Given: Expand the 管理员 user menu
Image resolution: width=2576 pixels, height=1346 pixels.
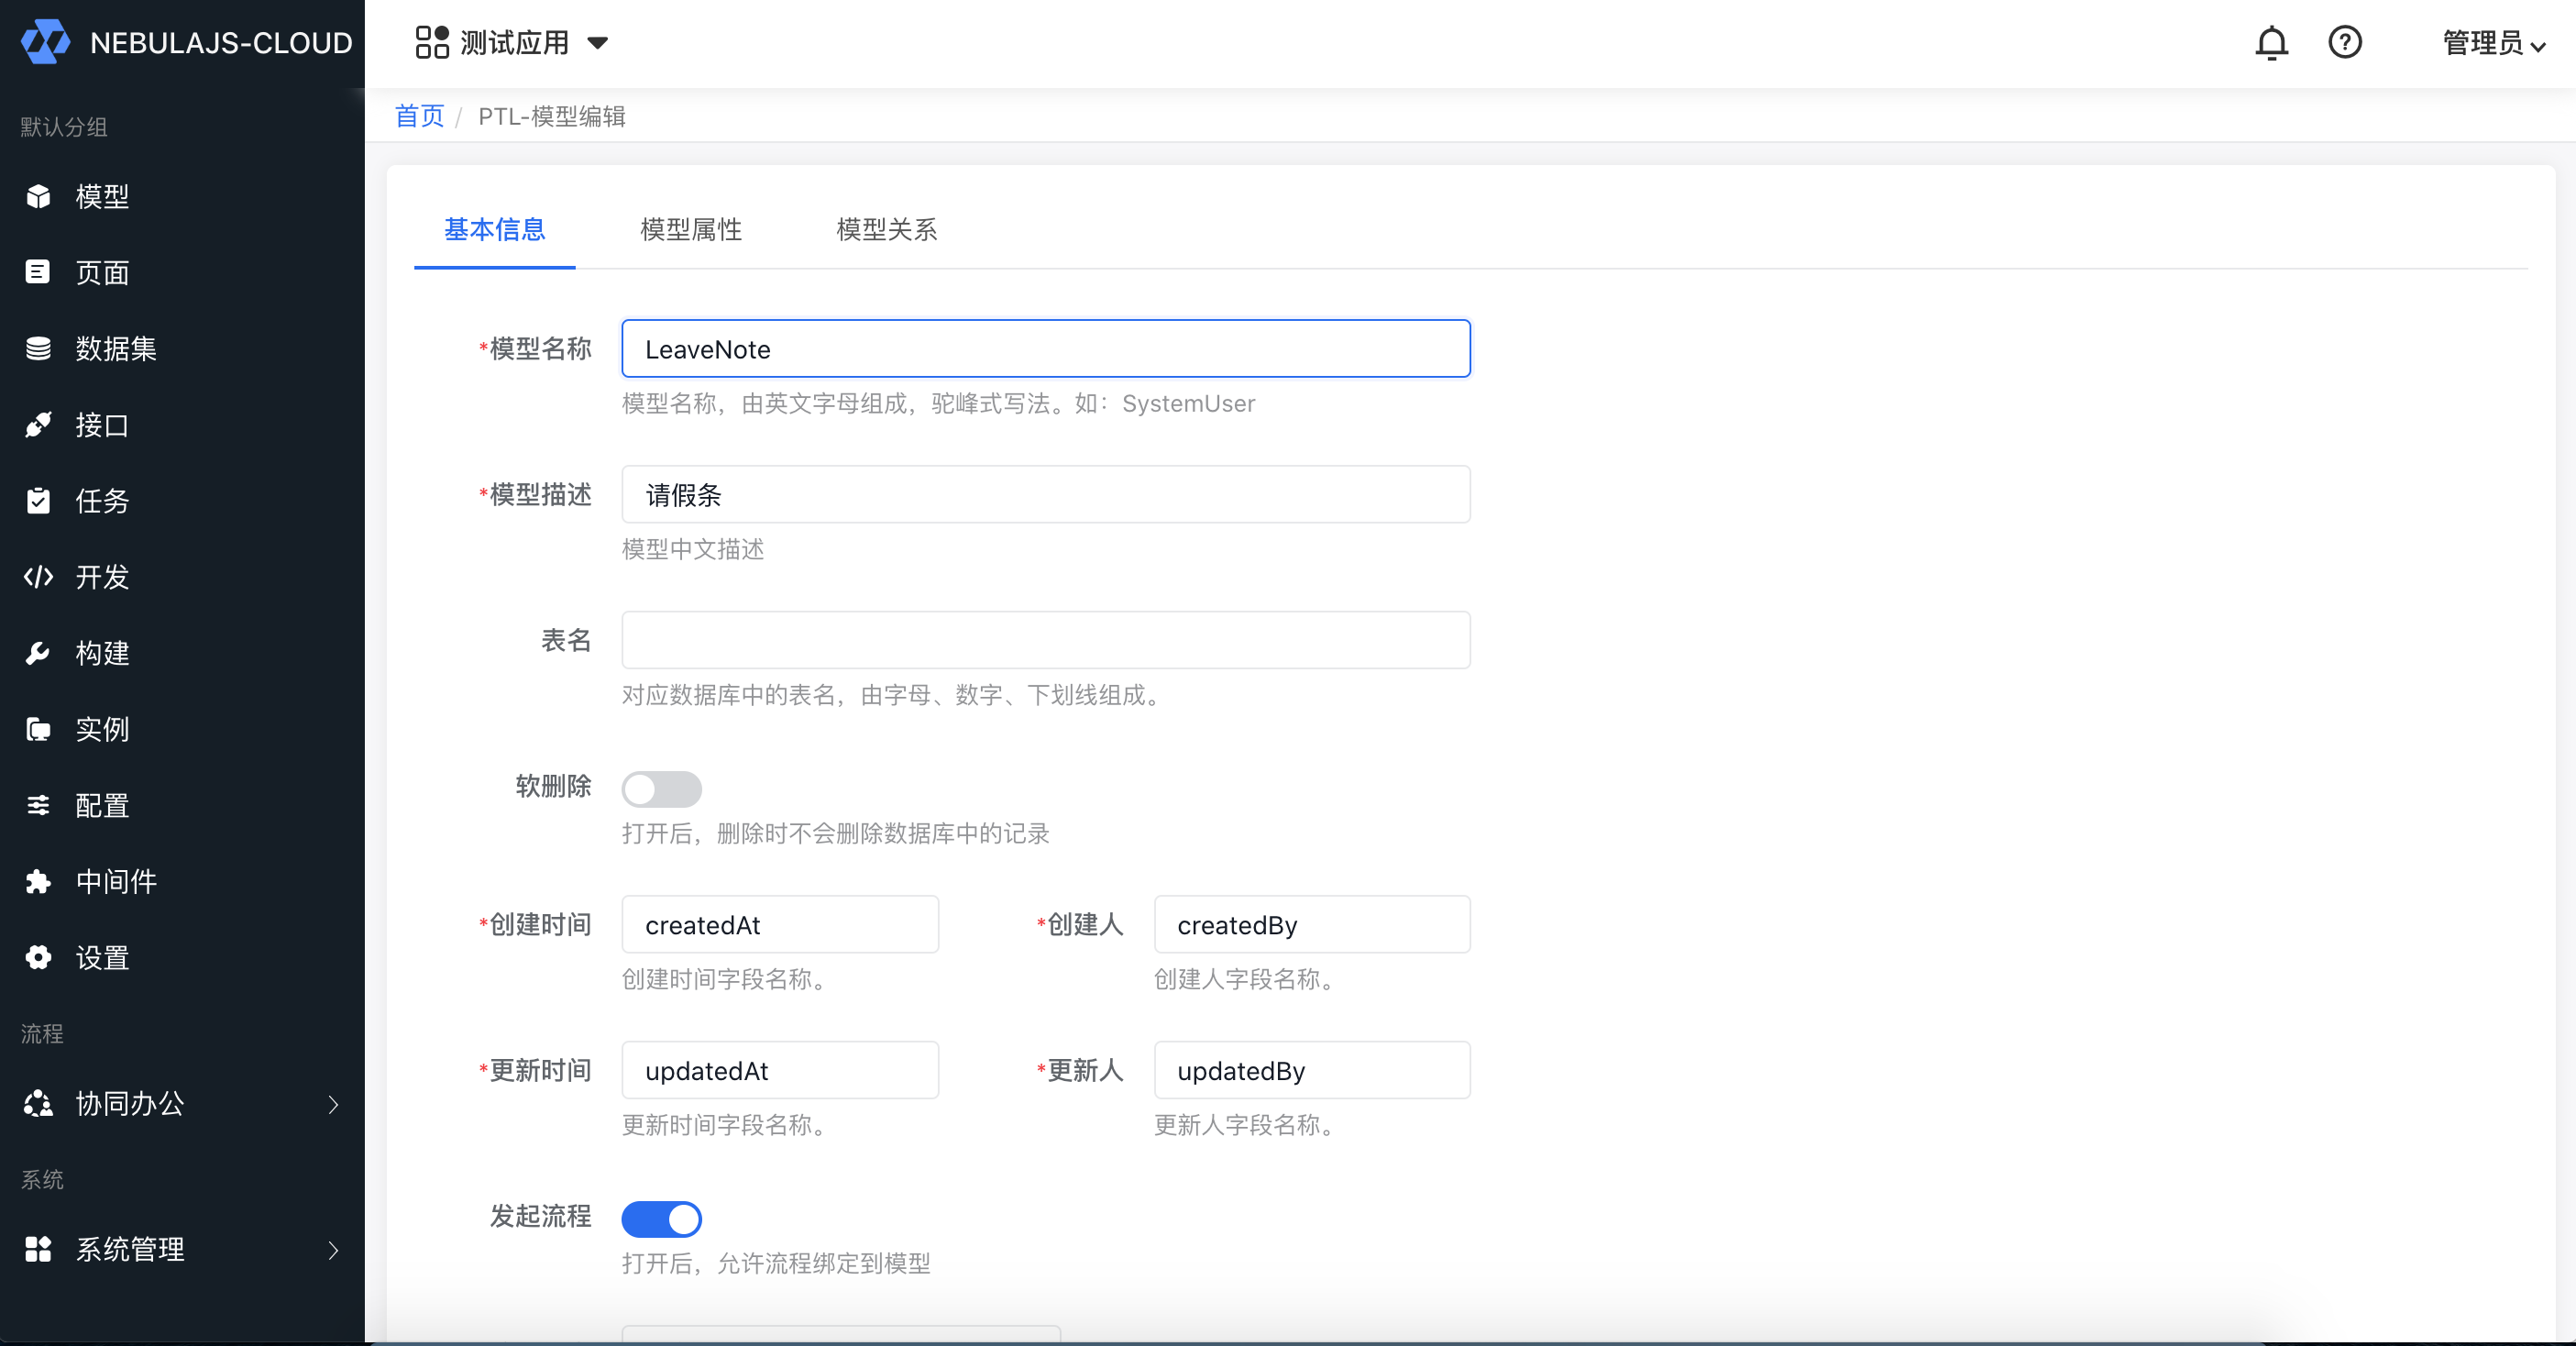Looking at the screenshot, I should (x=2493, y=43).
